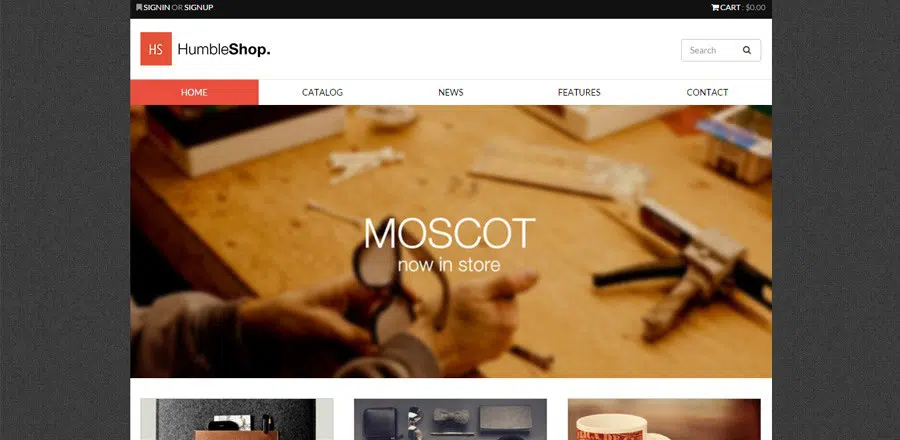
Task: Click the shopping cart icon
Action: click(x=715, y=7)
